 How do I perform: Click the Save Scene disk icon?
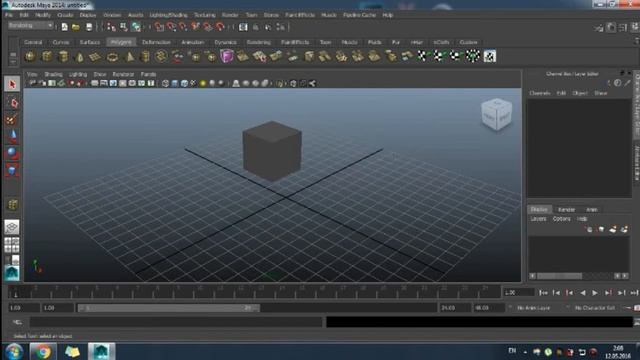pos(89,27)
